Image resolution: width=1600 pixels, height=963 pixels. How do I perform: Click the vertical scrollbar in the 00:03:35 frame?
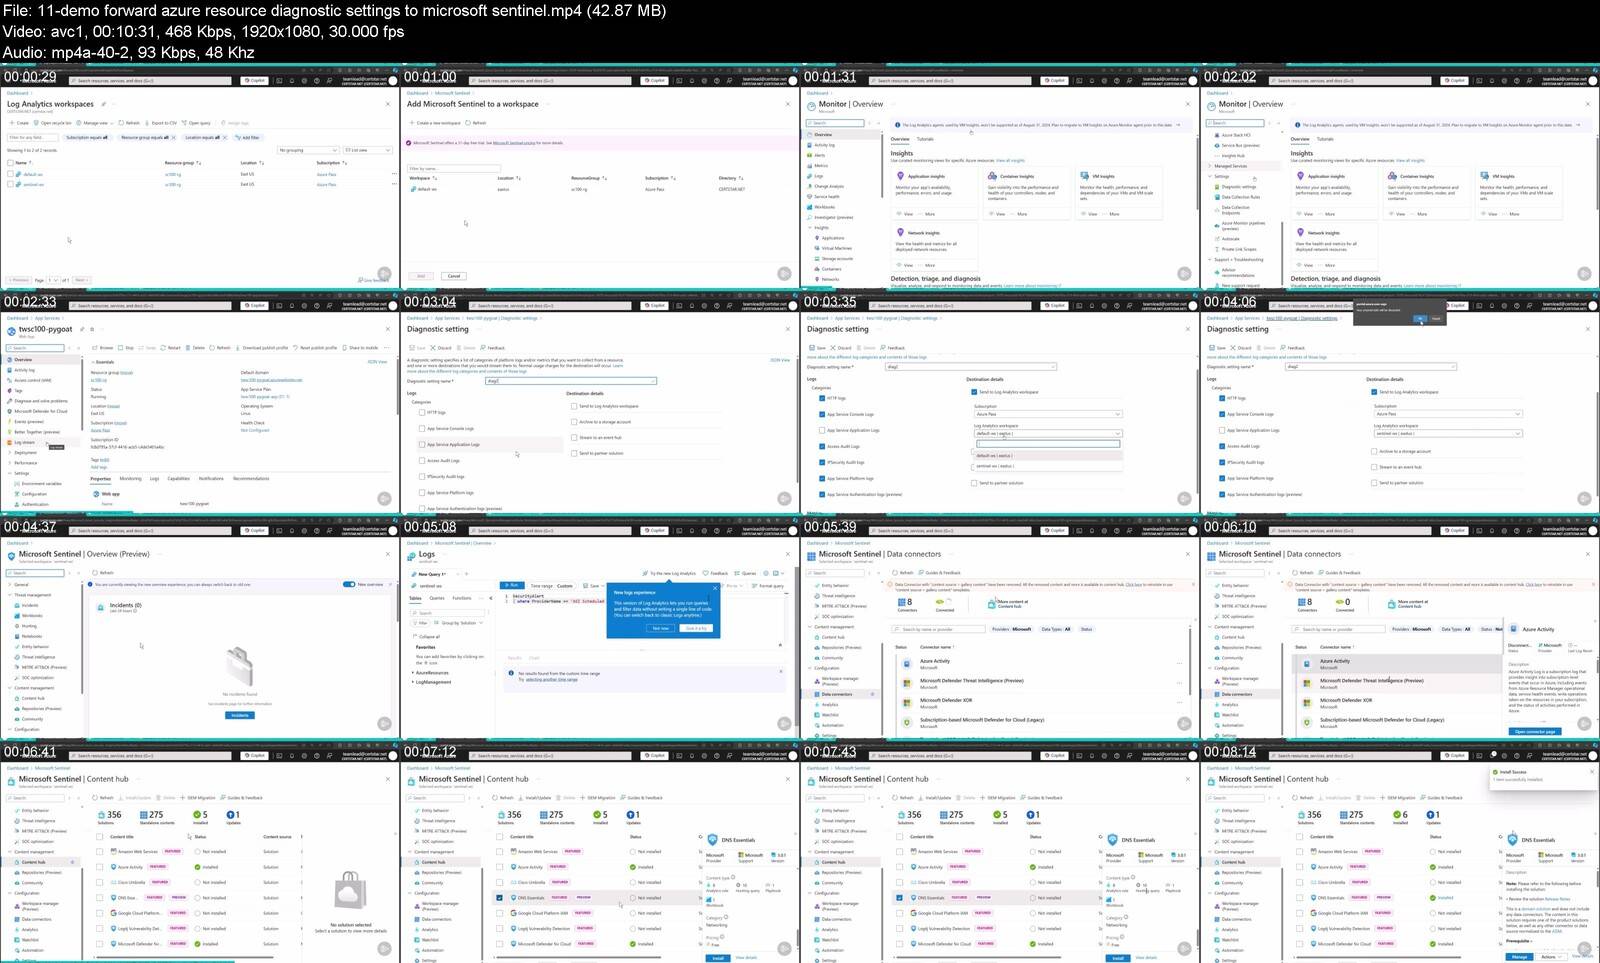click(x=1196, y=430)
